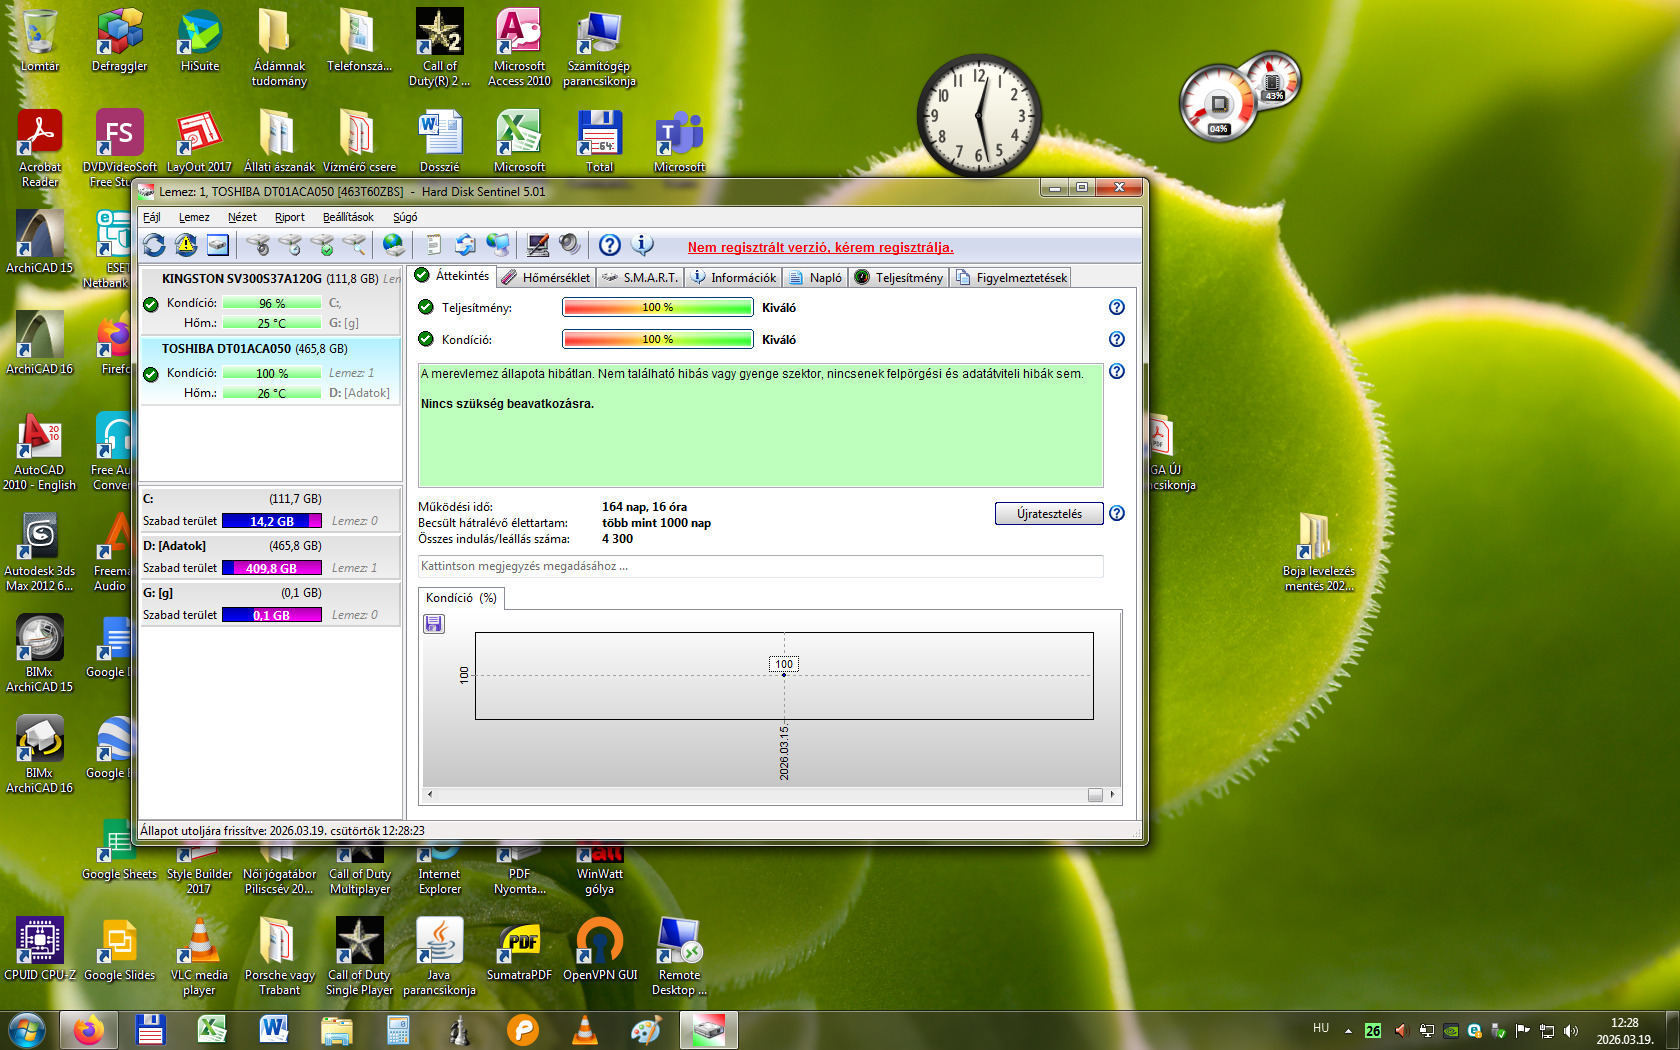Switch to the Áttekintés tab

pyautogui.click(x=453, y=276)
